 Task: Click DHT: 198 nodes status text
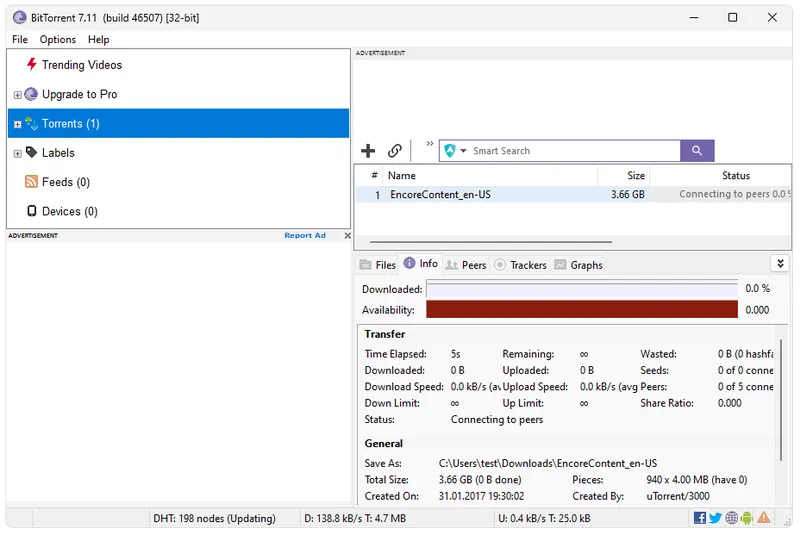click(x=214, y=519)
